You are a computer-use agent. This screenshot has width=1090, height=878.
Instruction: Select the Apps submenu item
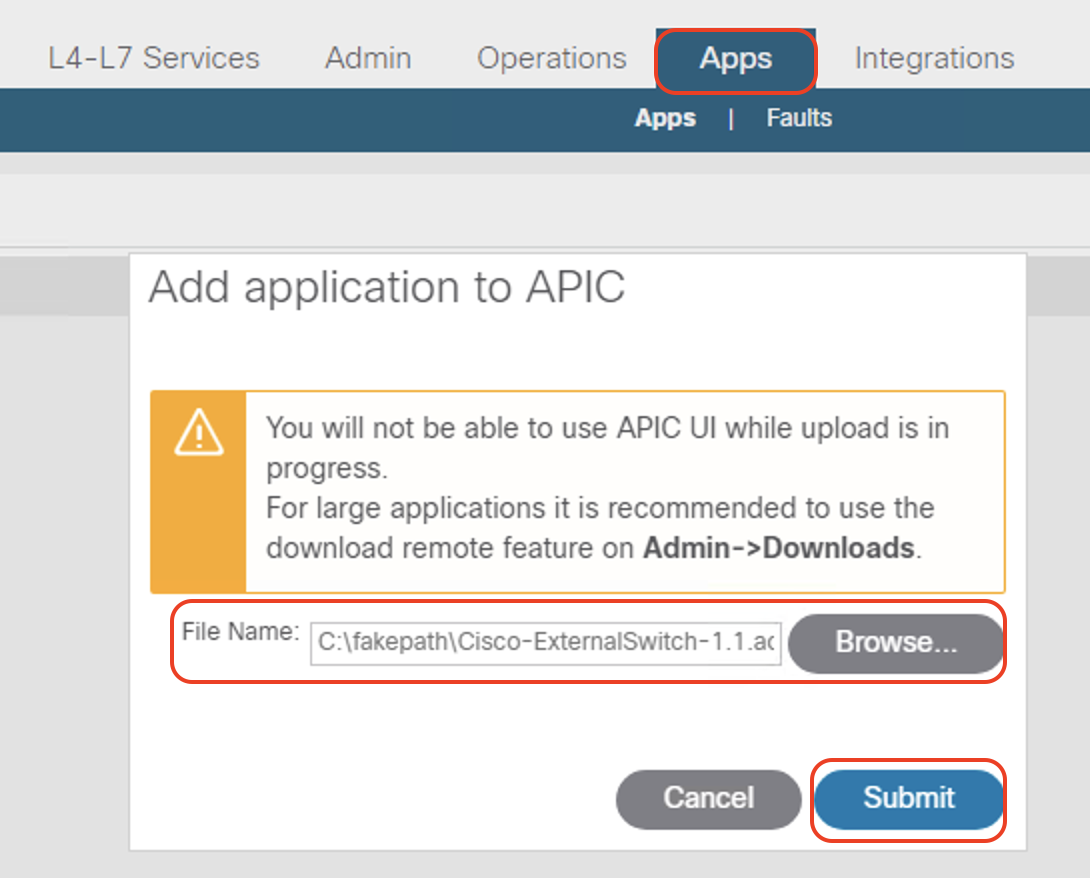pyautogui.click(x=665, y=118)
